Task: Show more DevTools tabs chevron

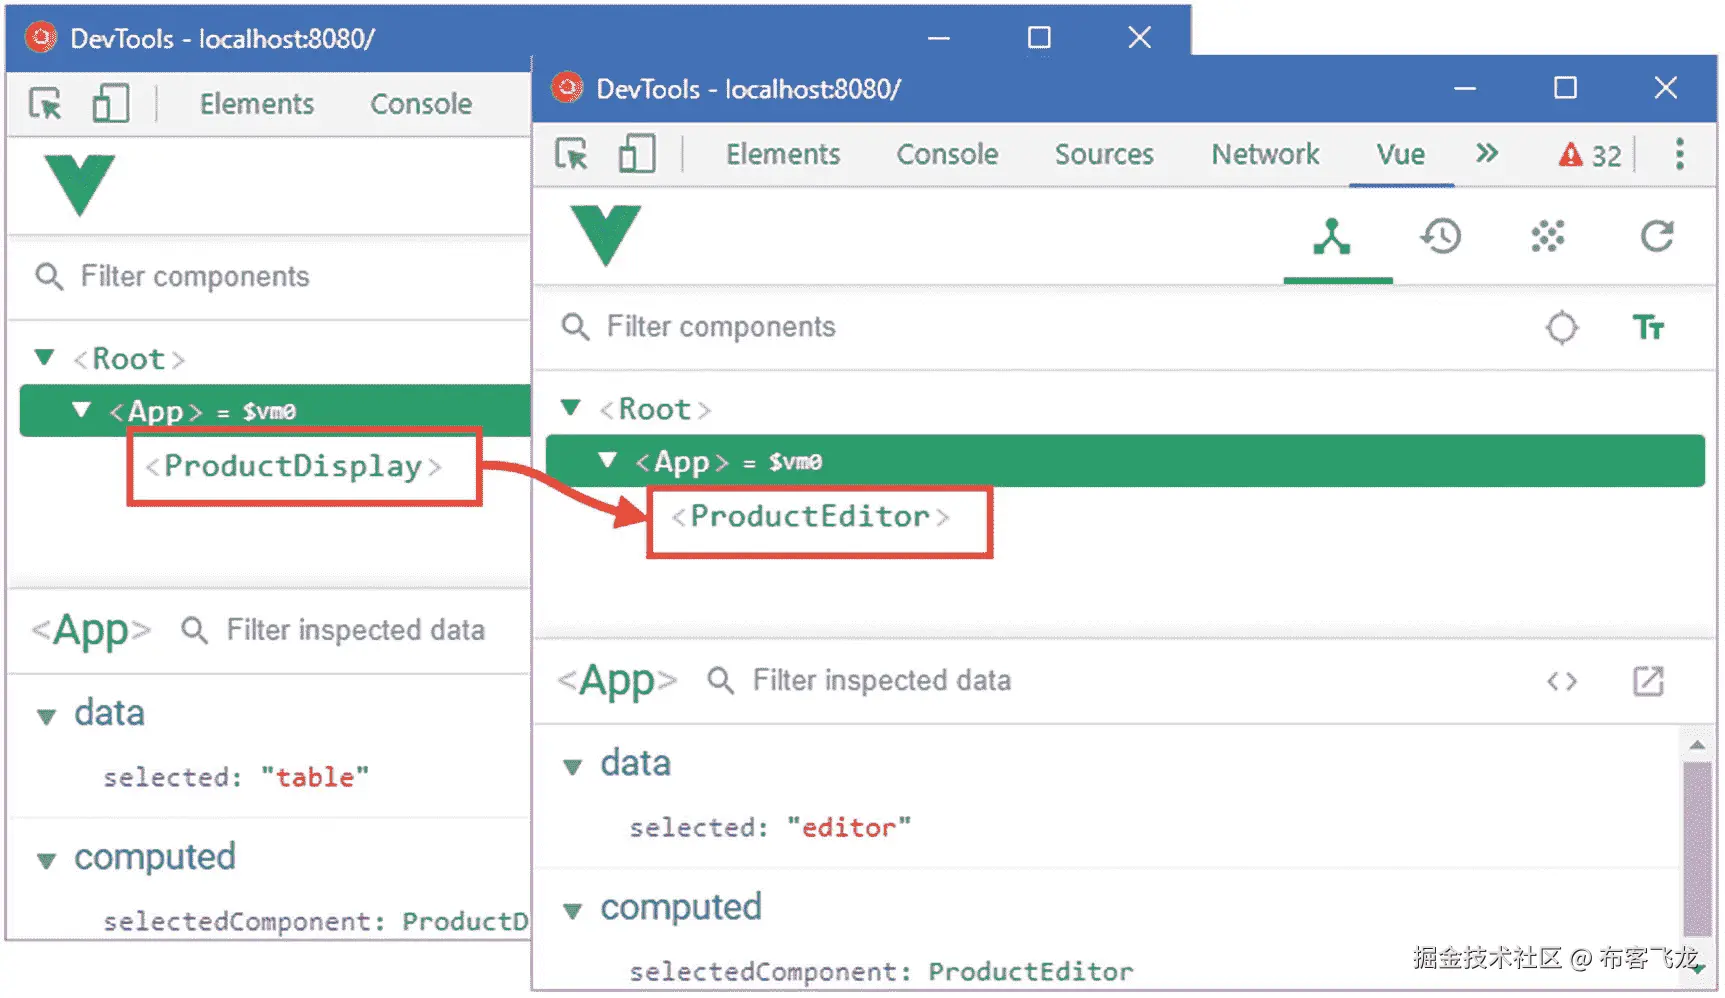Action: point(1487,154)
